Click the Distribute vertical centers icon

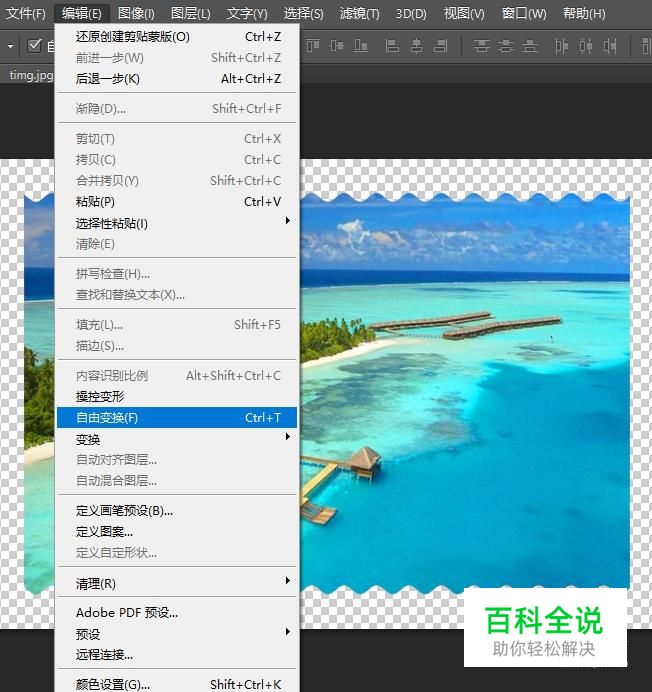coord(505,46)
